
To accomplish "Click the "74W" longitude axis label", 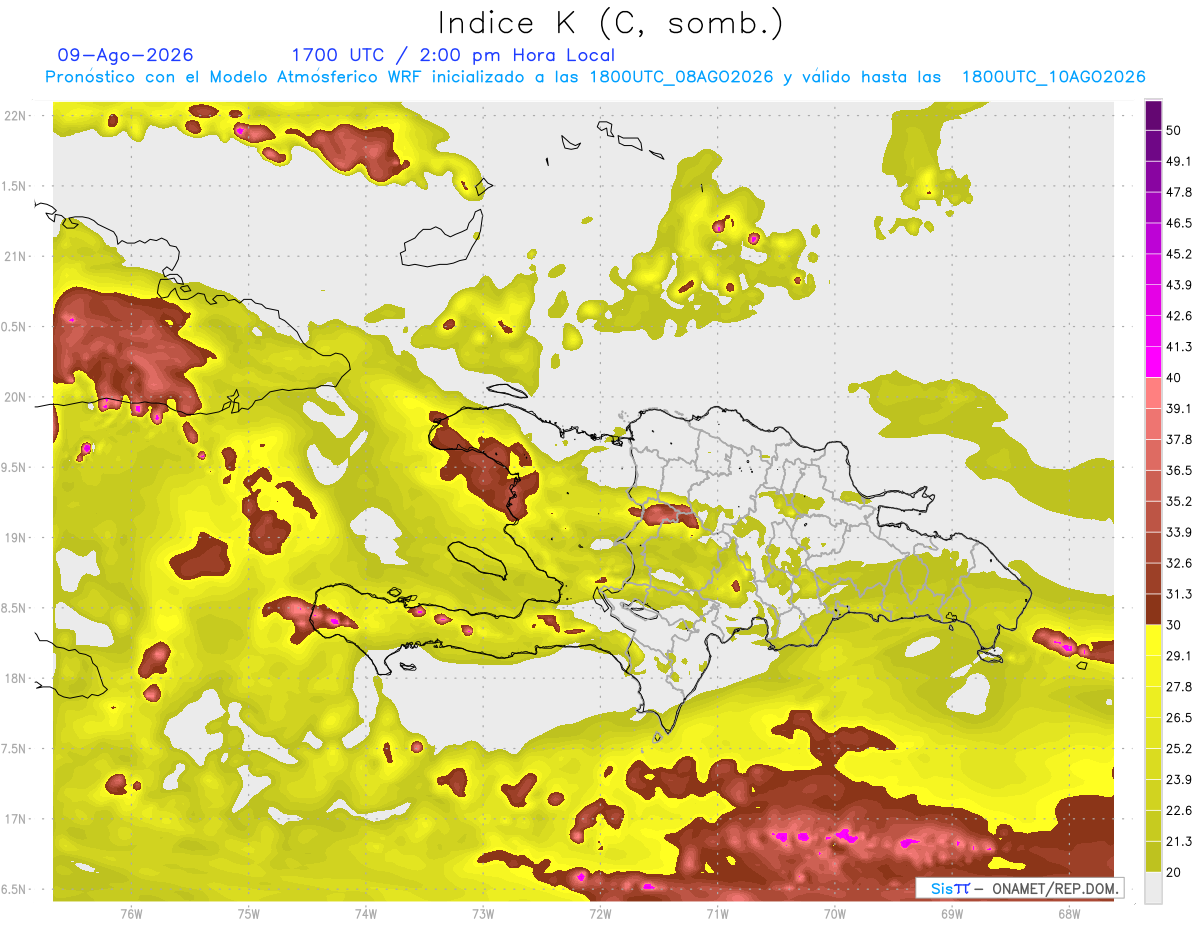I will pyautogui.click(x=366, y=913).
